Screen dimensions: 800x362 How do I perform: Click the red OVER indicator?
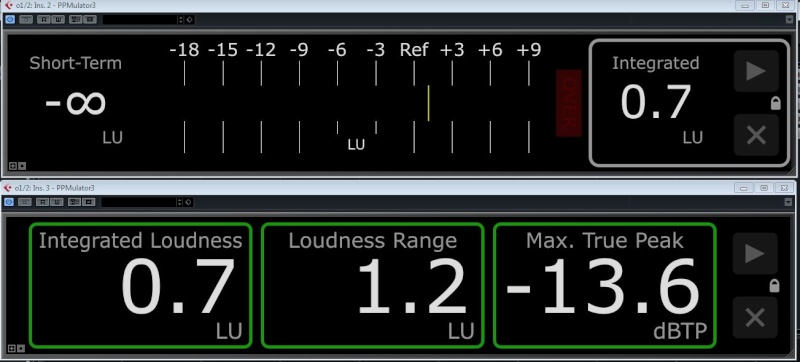[x=568, y=103]
